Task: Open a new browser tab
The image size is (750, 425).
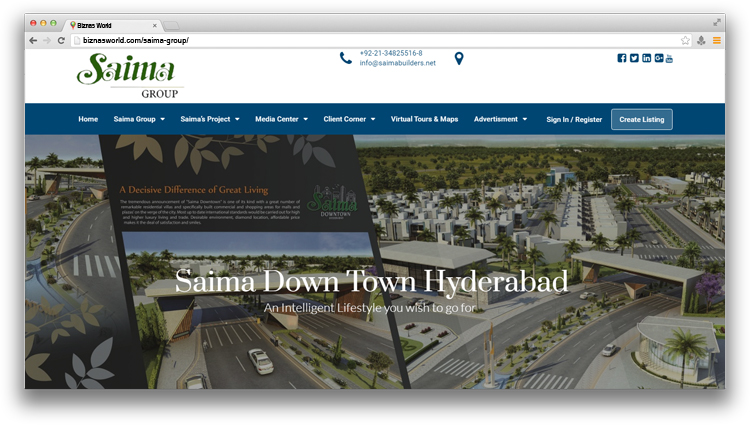Action: point(171,25)
